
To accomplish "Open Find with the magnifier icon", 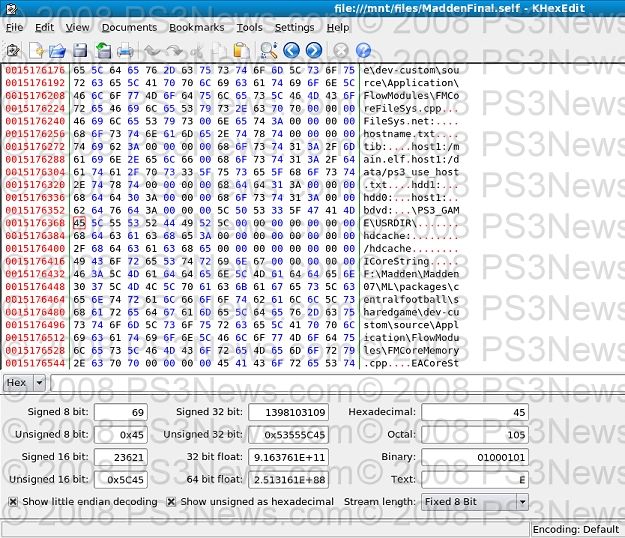I will coord(269,51).
